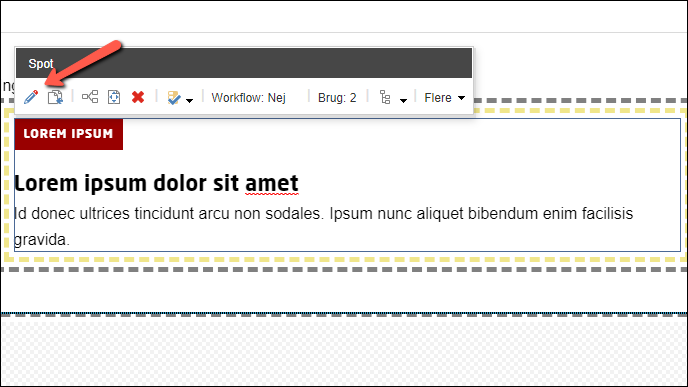Click the red LOREM IPSUM label
The height and width of the screenshot is (387, 688).
[x=68, y=134]
